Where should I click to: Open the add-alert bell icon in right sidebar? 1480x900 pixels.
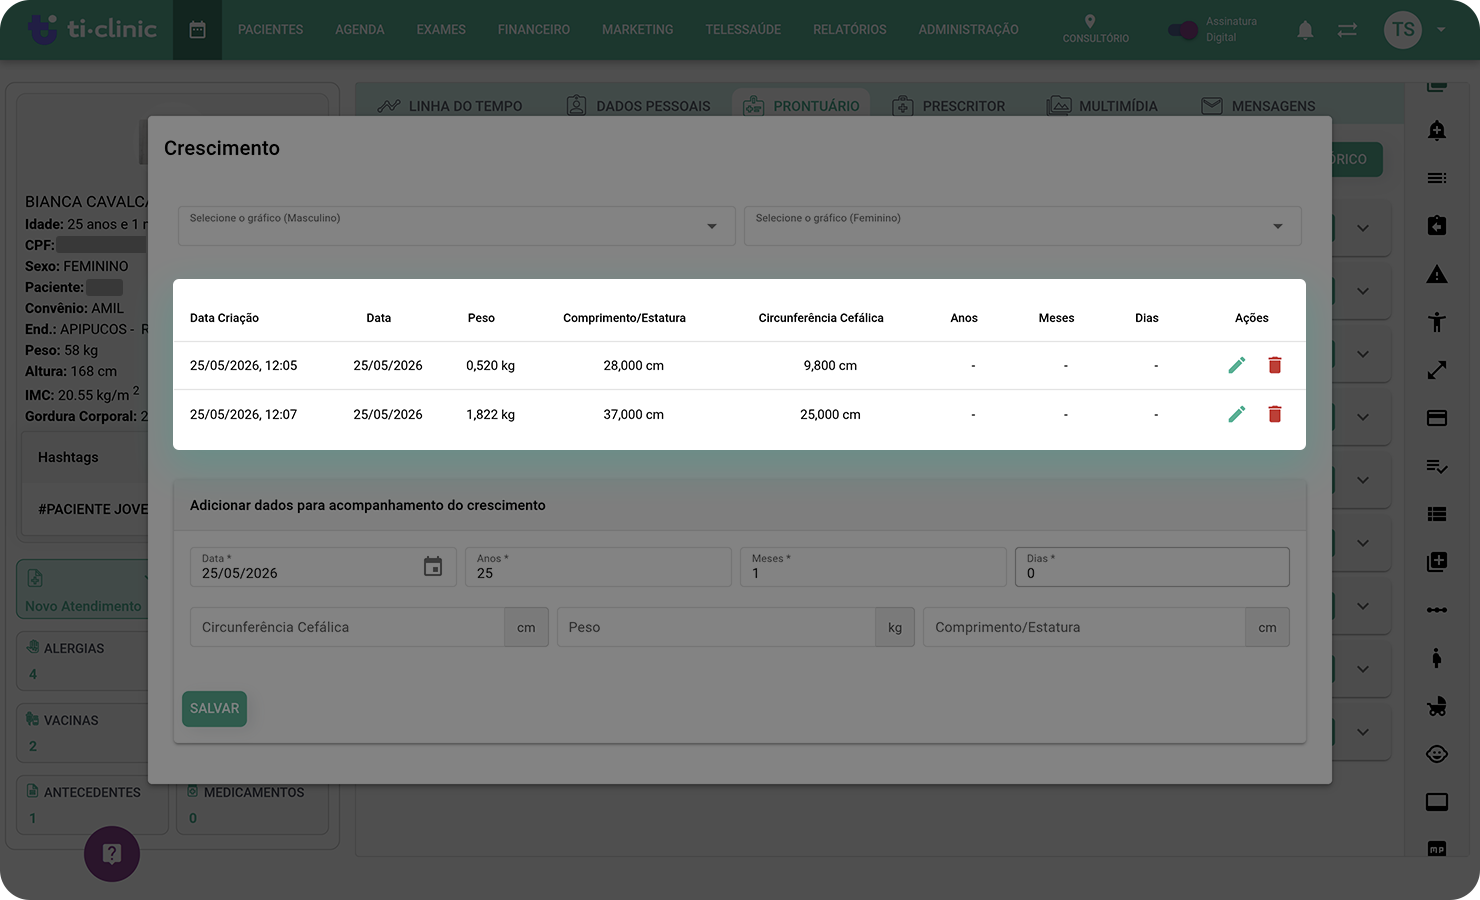(x=1437, y=130)
